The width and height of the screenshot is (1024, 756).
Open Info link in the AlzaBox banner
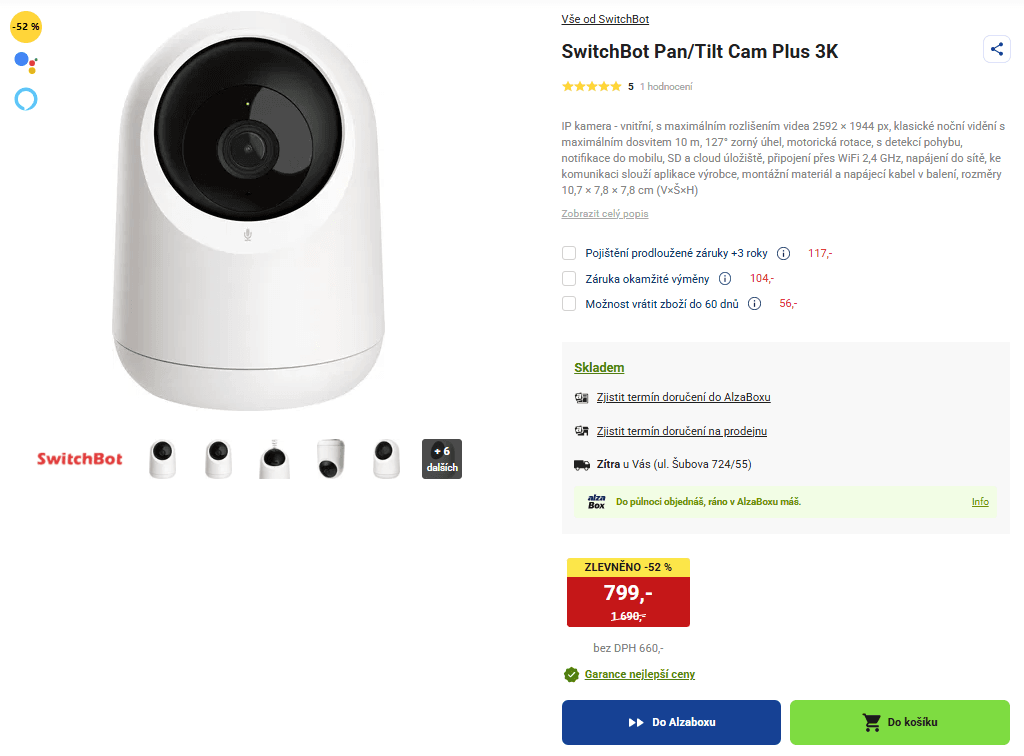(980, 501)
